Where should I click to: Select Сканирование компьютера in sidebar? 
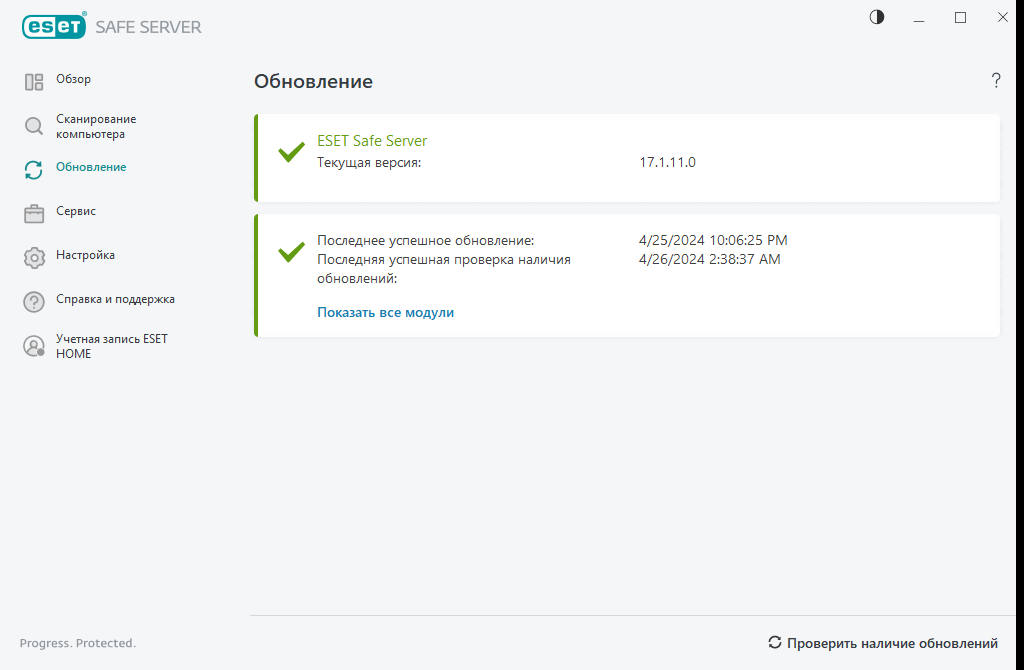96,126
